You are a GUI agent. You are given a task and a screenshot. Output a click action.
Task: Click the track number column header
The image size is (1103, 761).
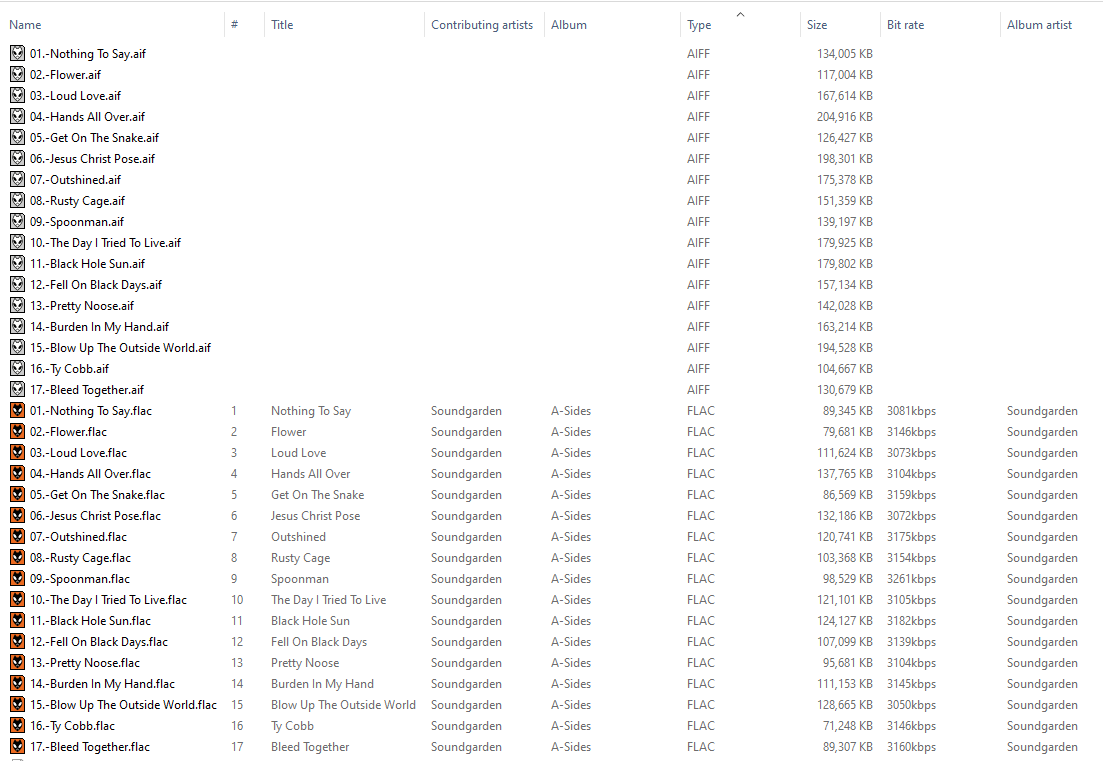coord(235,25)
